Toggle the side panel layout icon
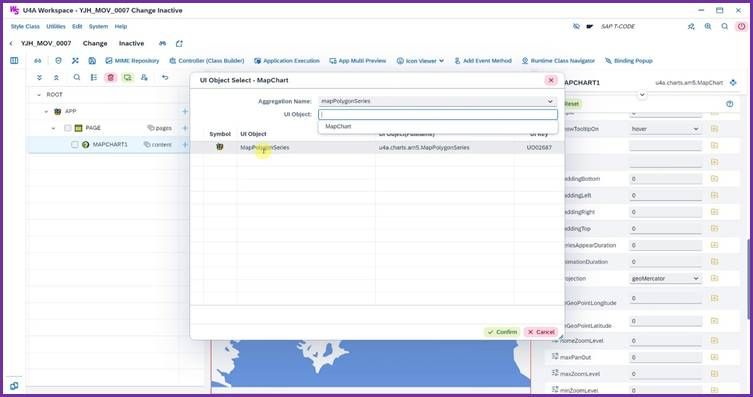Viewport: 753px width, 397px height. tap(14, 60)
